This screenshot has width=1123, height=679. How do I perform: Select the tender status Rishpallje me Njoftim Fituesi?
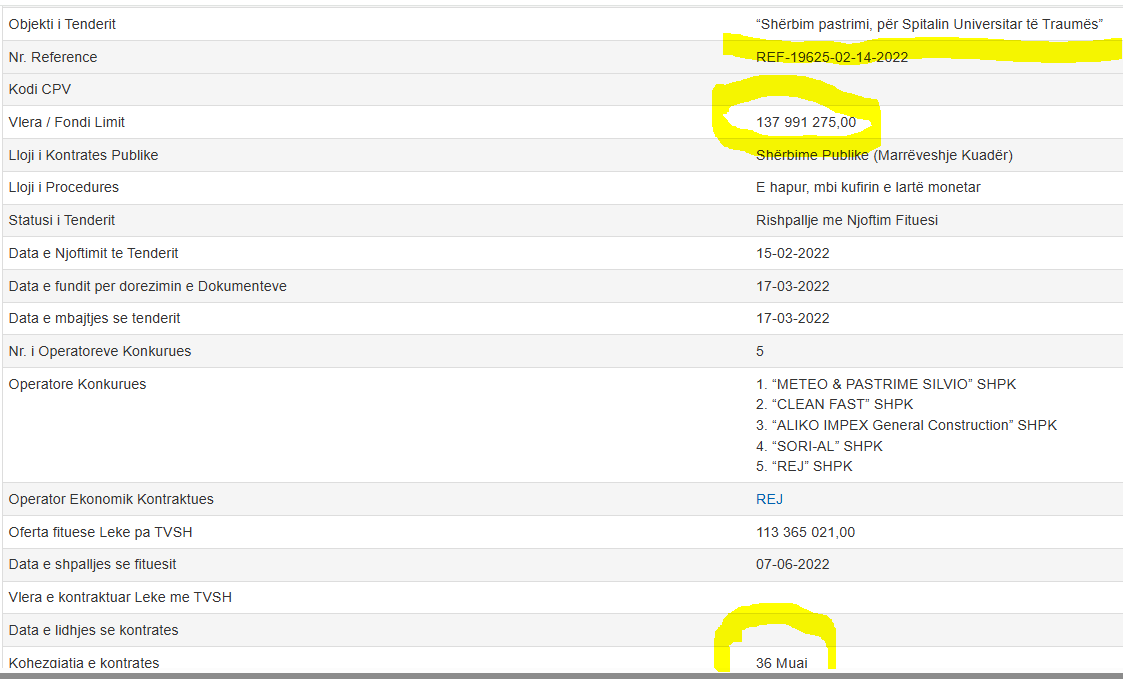(x=847, y=220)
